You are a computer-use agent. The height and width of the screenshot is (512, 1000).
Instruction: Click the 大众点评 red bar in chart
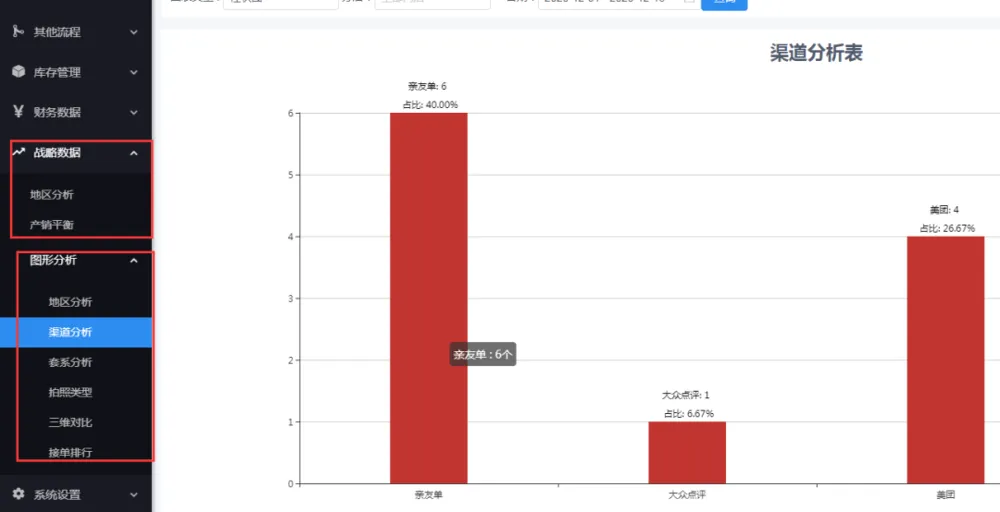coord(687,453)
